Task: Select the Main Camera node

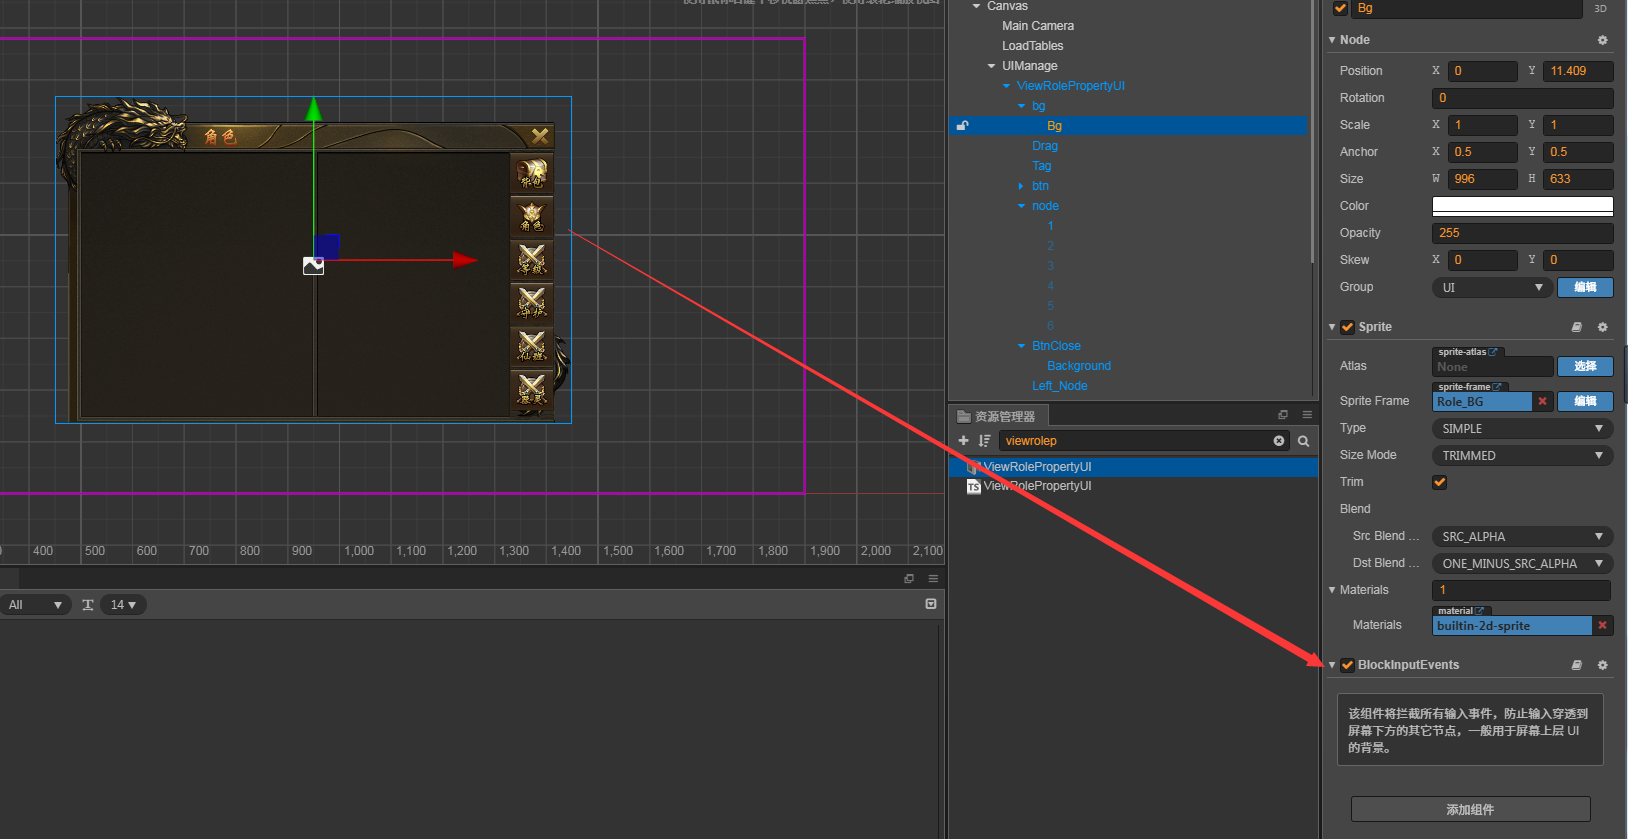Action: coord(1038,26)
